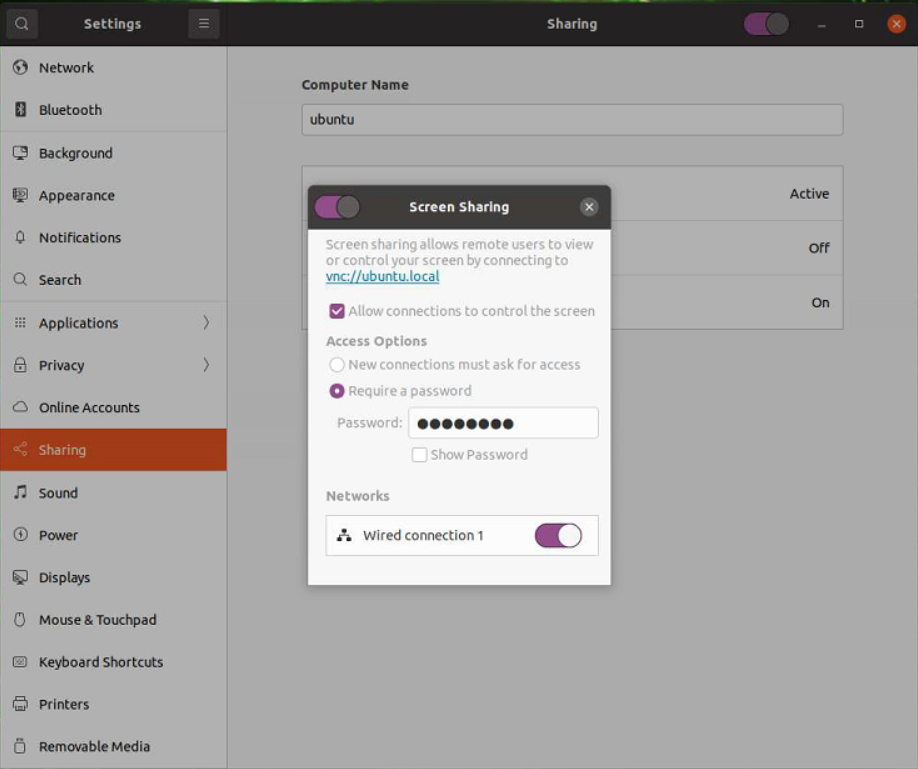
Task: Go to Background settings
Action: pos(114,153)
